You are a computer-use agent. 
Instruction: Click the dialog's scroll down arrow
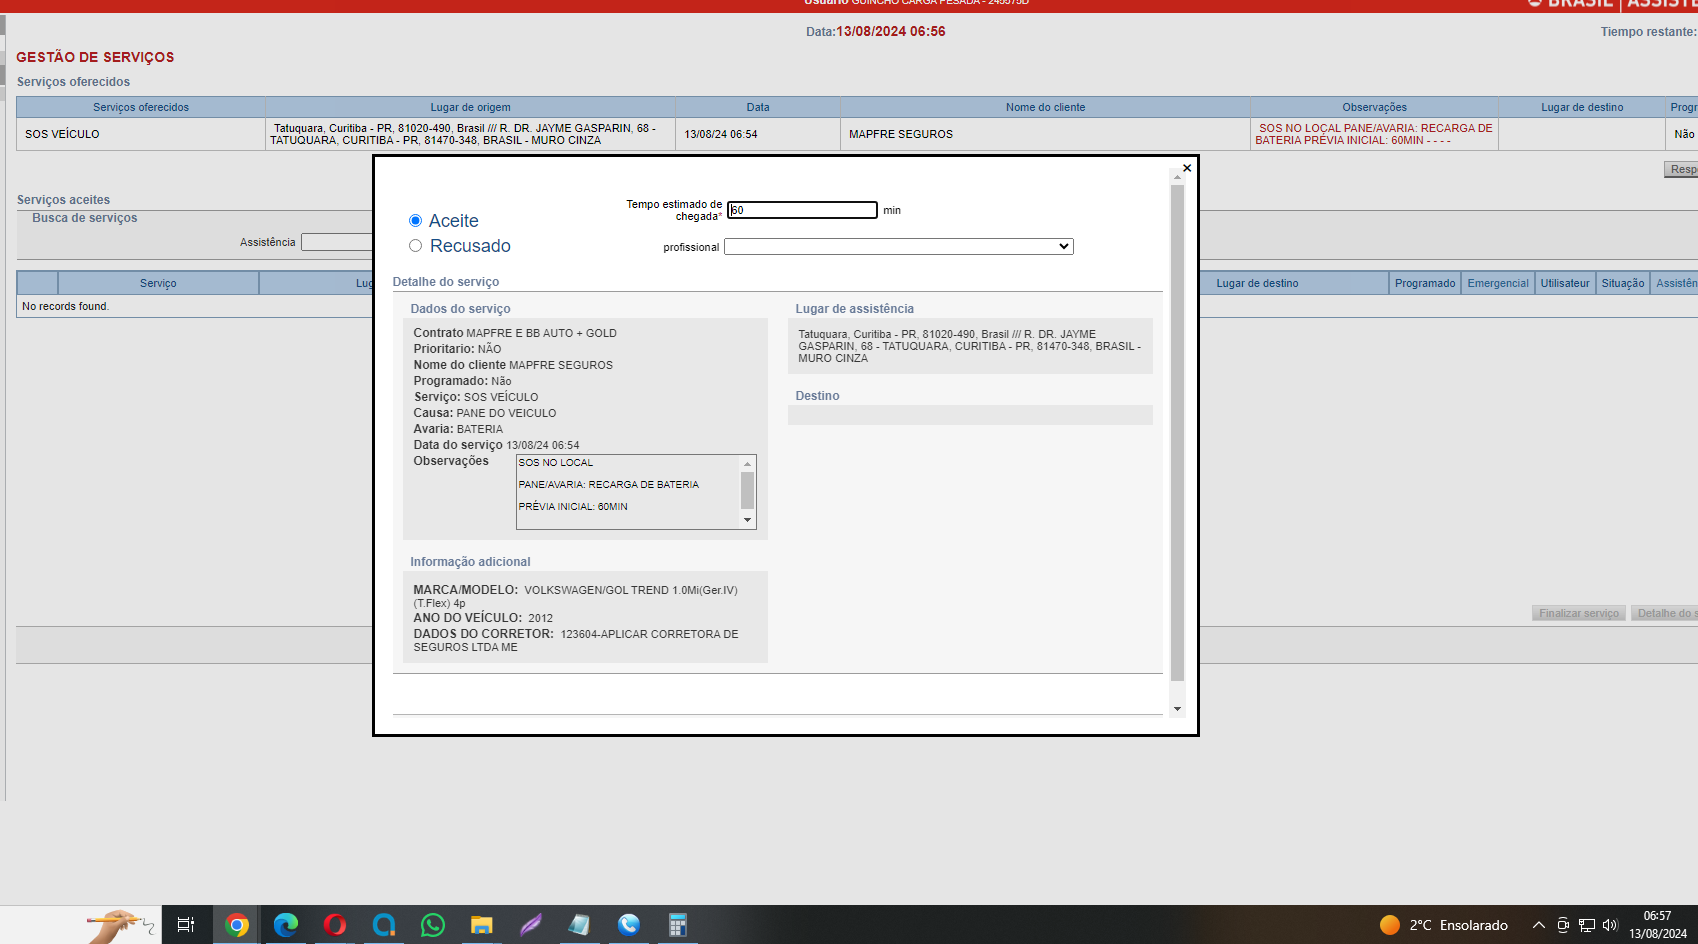[x=1177, y=709]
